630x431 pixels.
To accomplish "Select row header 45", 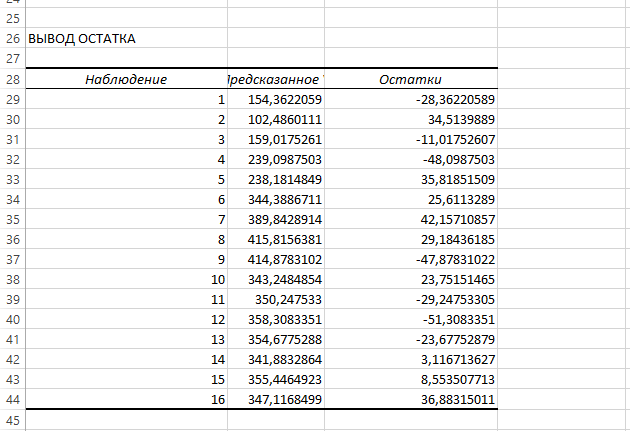I will click(12, 420).
